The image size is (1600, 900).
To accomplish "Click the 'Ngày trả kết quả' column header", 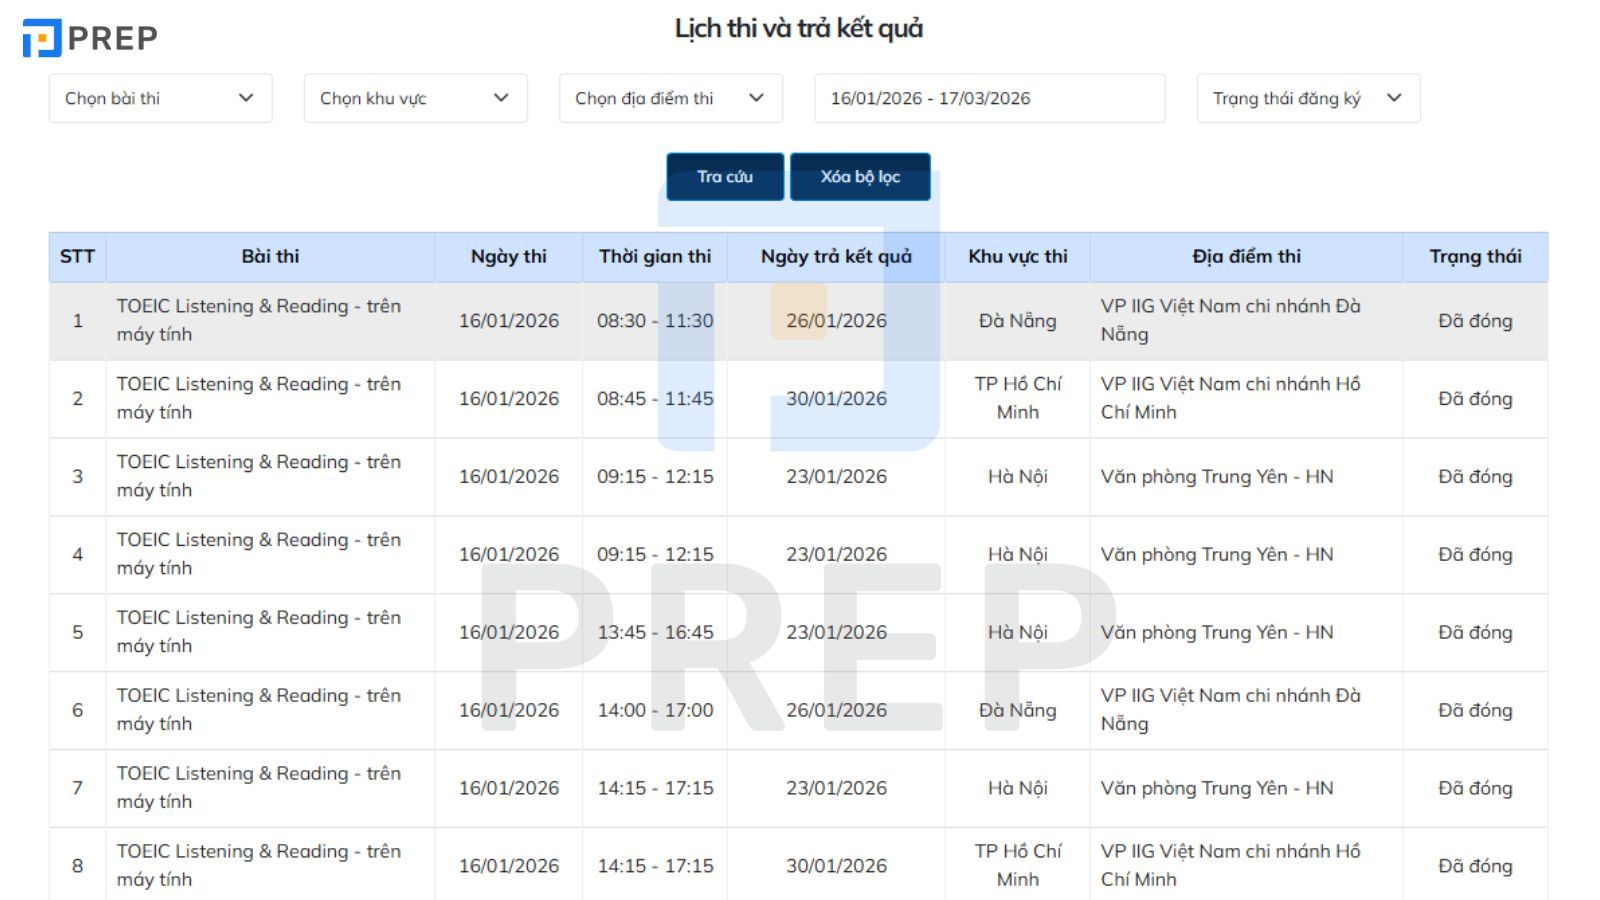I will coord(836,257).
